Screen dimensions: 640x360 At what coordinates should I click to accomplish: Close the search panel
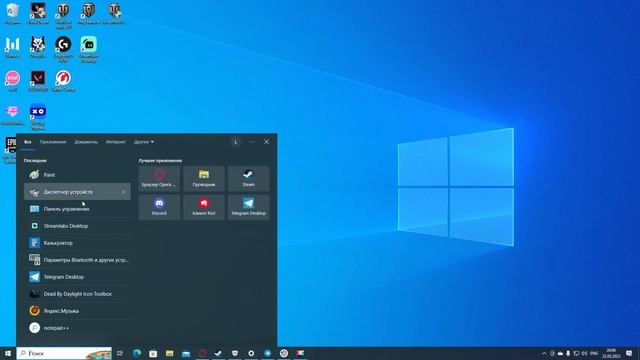tap(267, 142)
